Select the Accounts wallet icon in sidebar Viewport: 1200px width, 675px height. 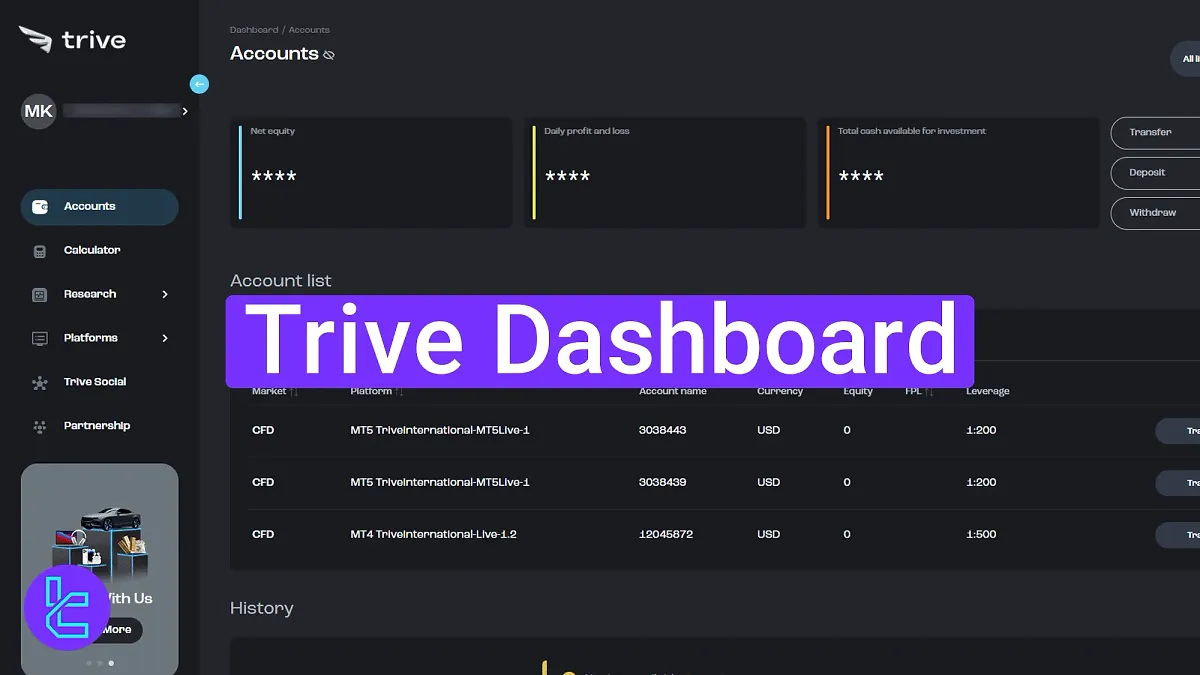pos(39,207)
